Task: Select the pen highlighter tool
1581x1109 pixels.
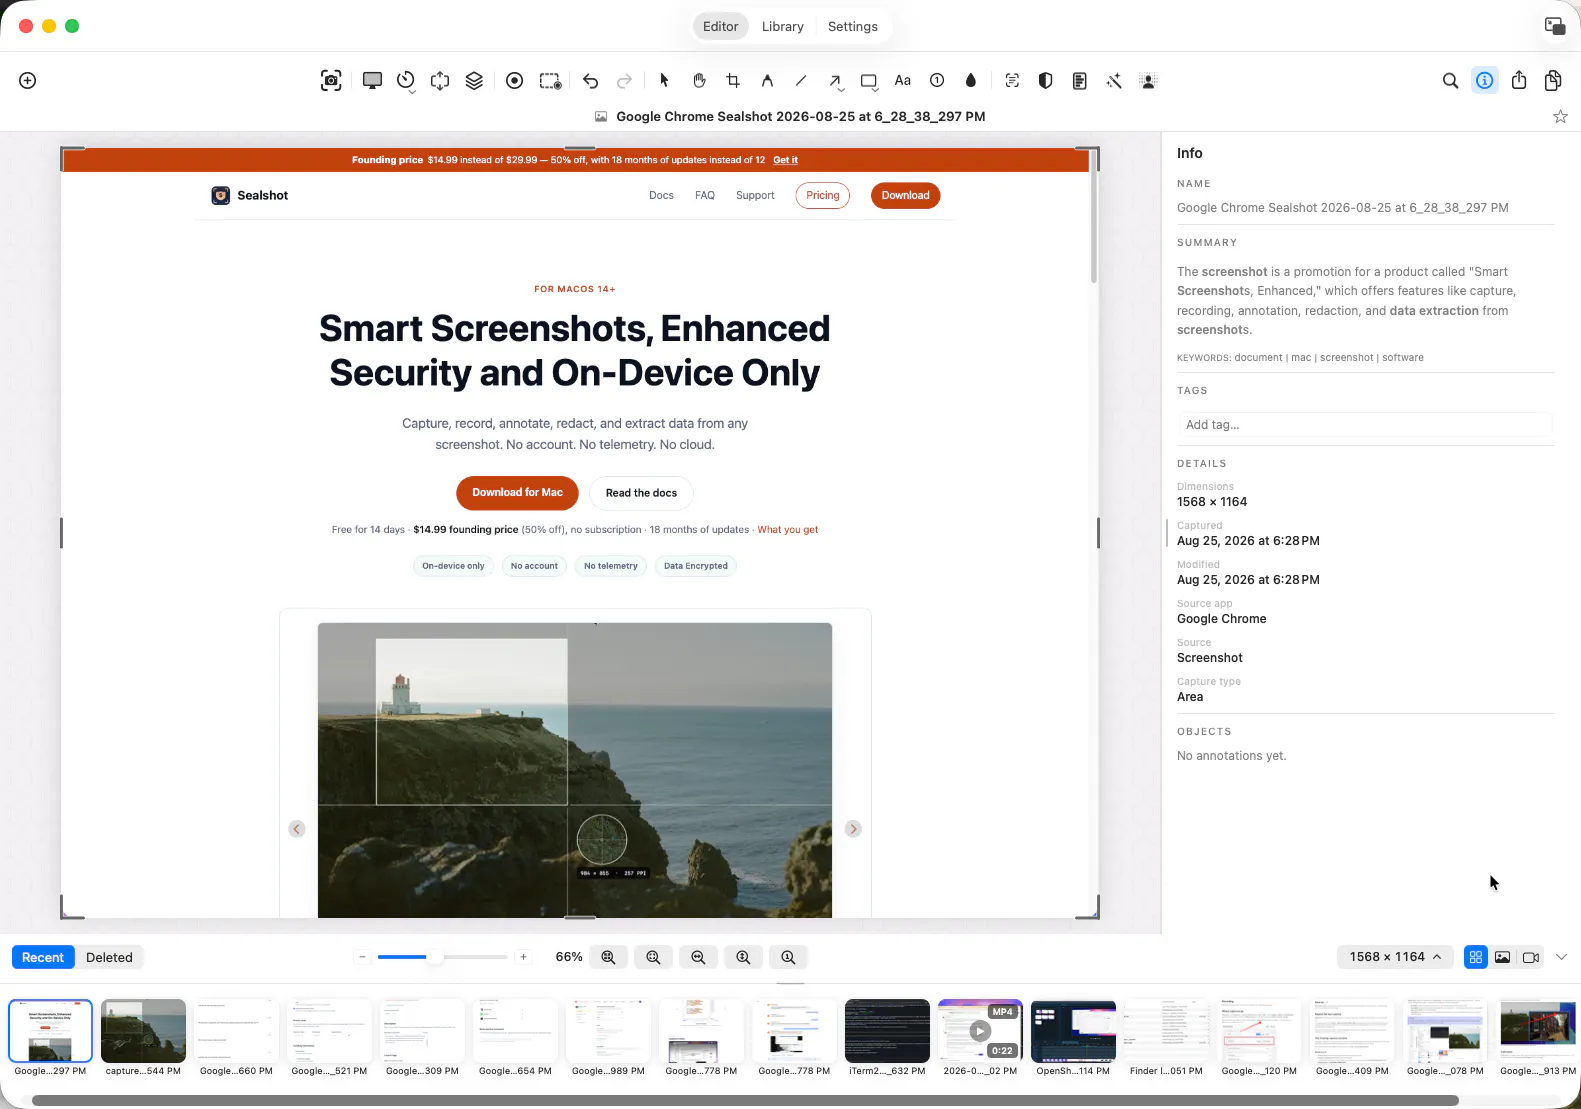Action: [x=767, y=80]
